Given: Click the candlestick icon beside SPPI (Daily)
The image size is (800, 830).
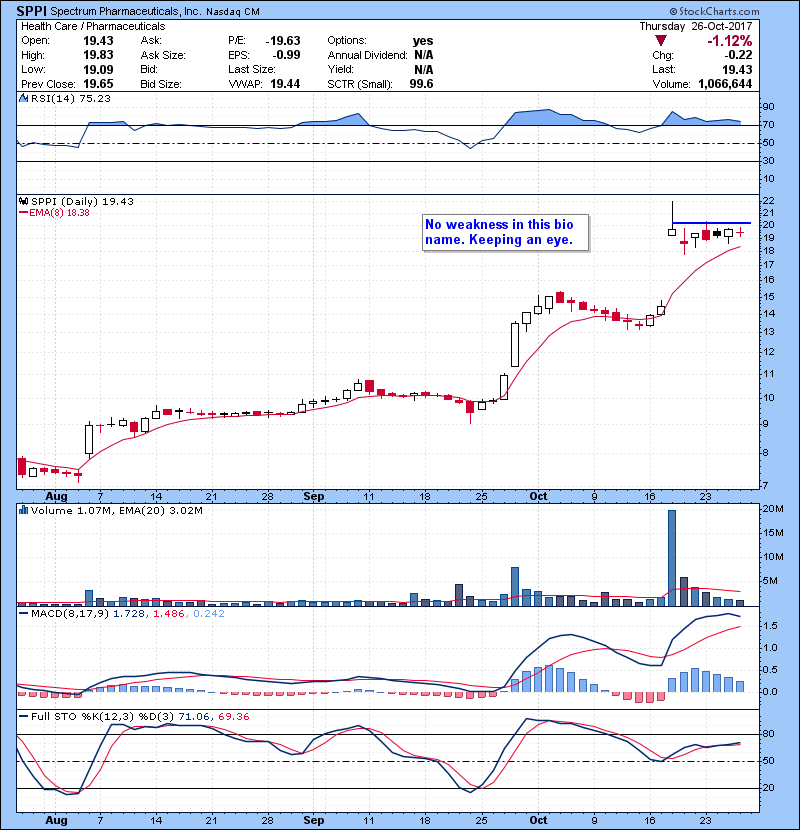Looking at the screenshot, I should coord(24,201).
